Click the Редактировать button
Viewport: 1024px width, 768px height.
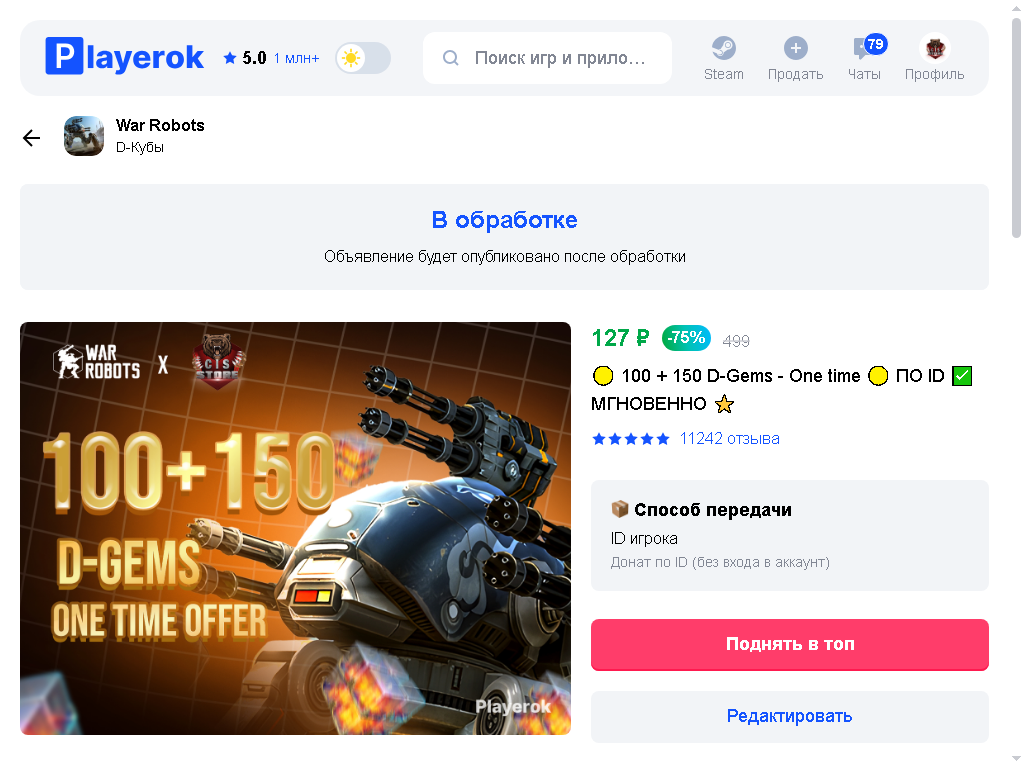790,716
